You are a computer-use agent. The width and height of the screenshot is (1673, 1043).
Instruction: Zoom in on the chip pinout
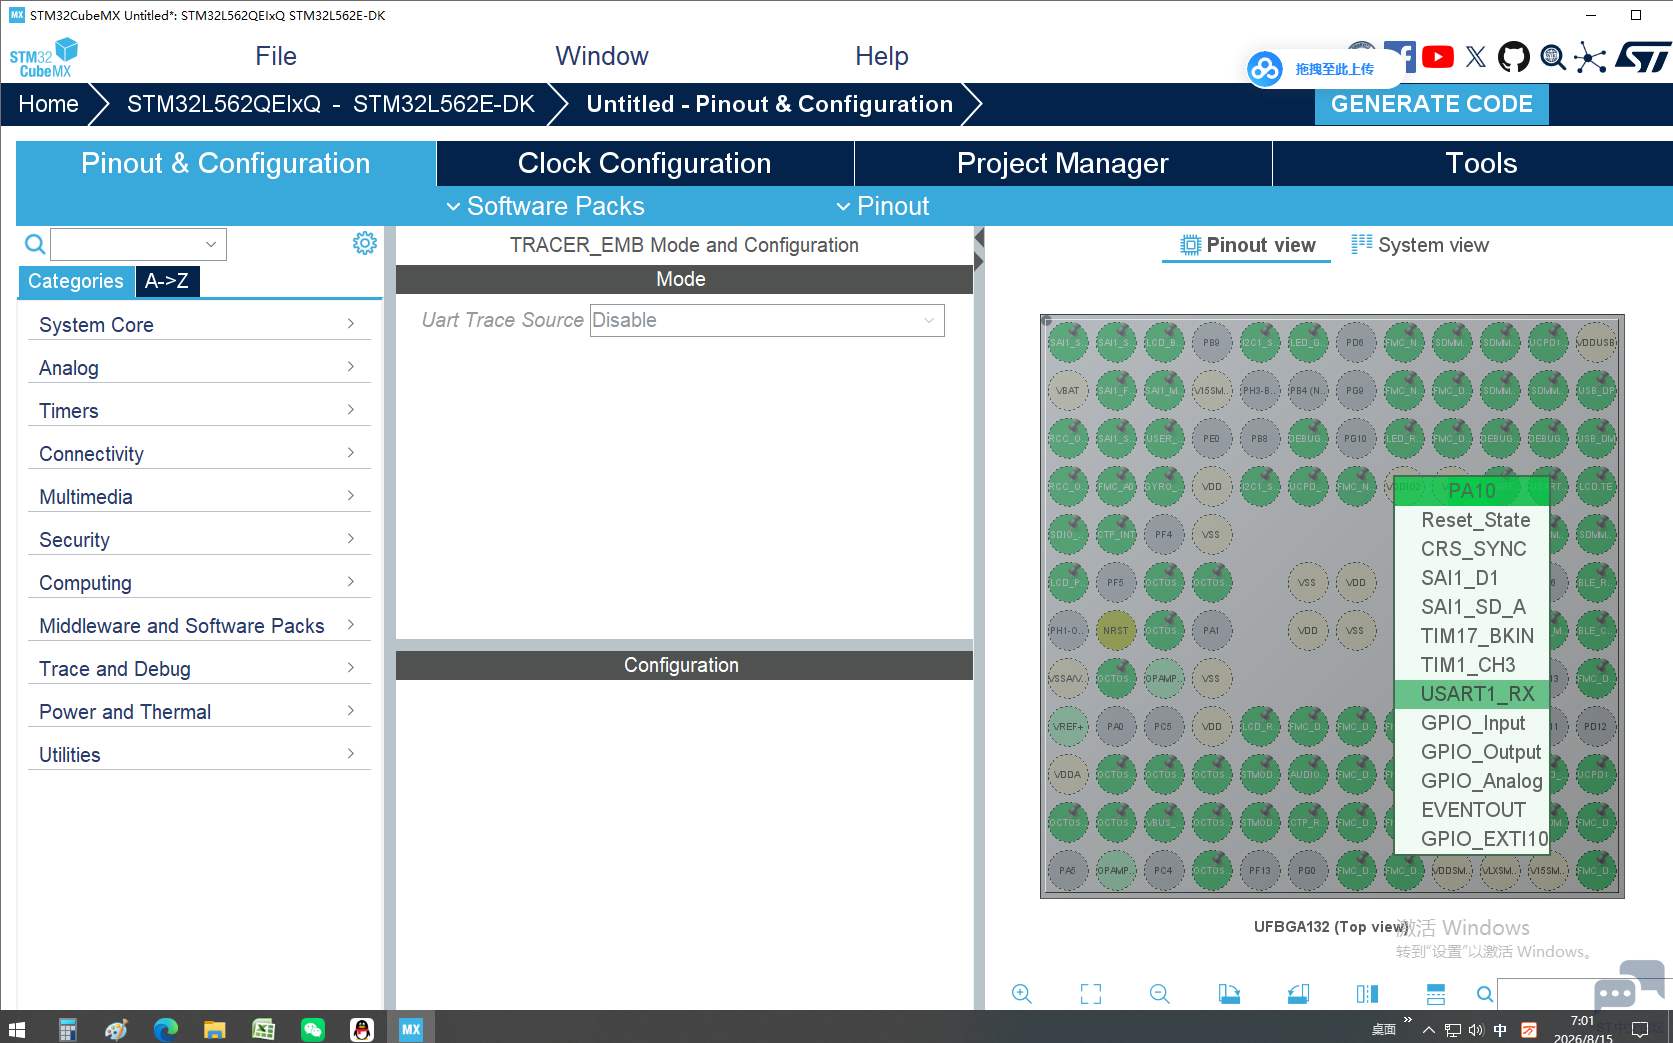click(1021, 993)
